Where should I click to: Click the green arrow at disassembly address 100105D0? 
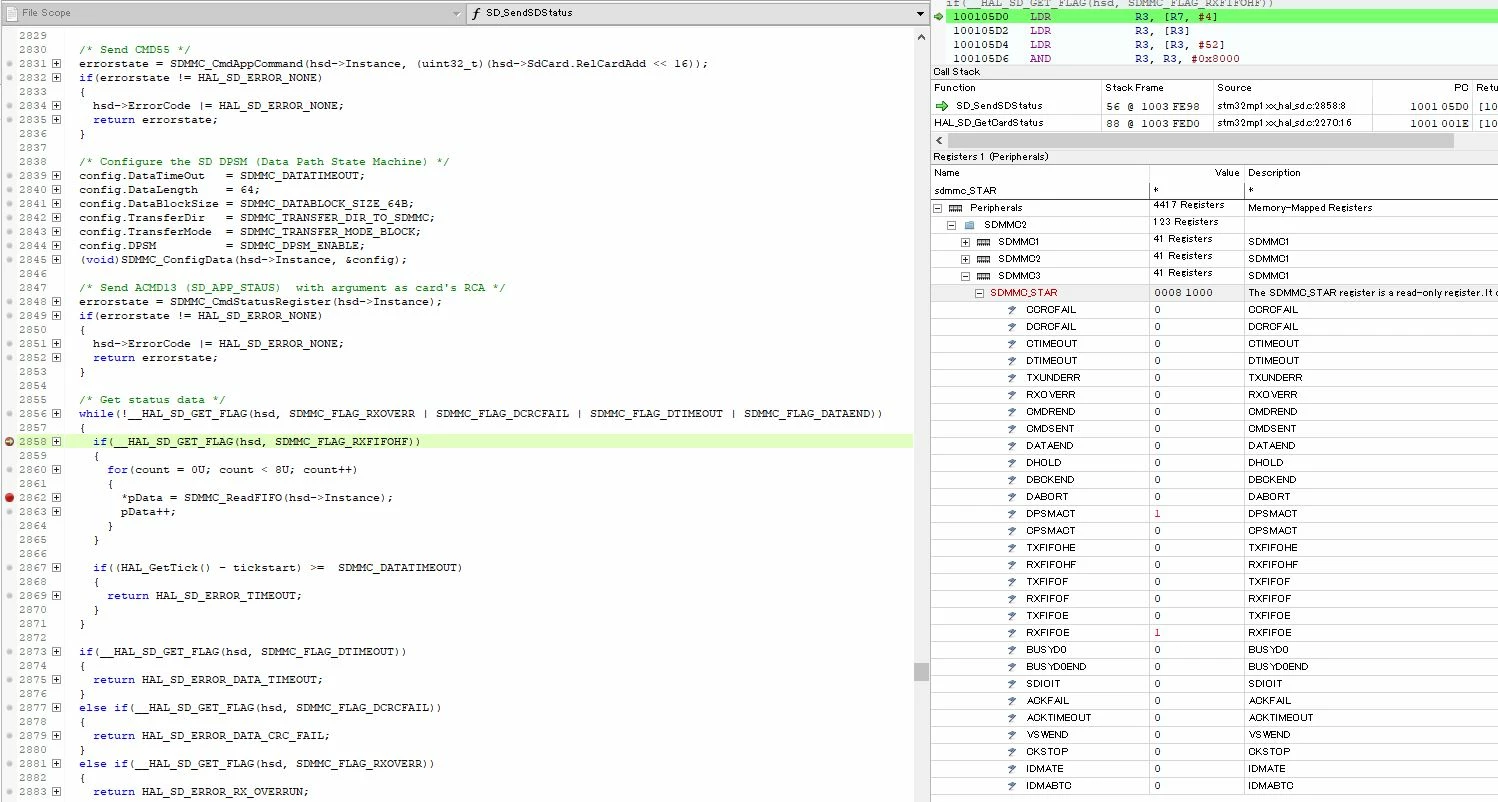pyautogui.click(x=938, y=17)
